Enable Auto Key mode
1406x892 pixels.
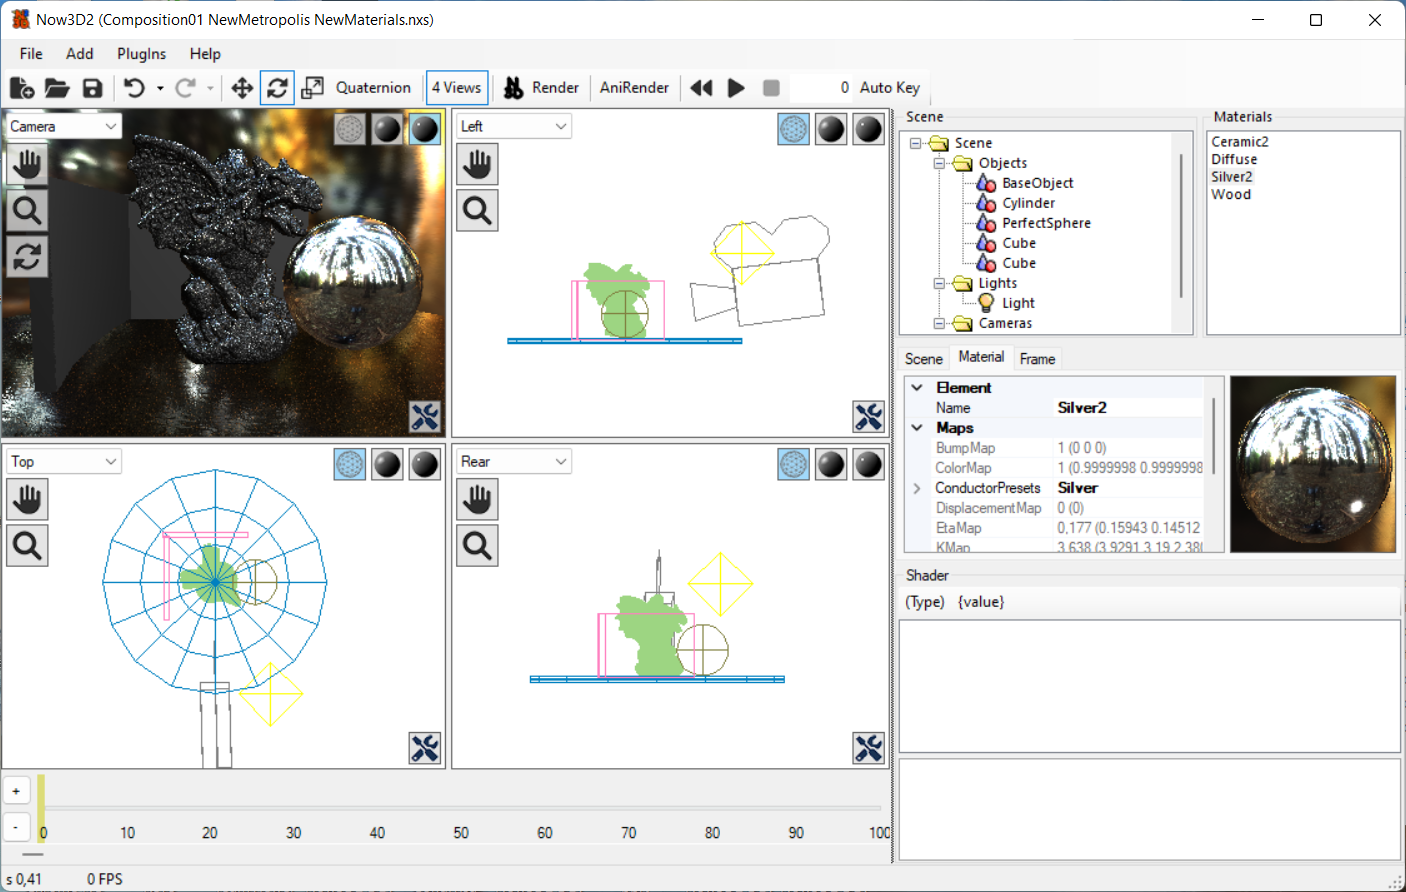tap(889, 88)
